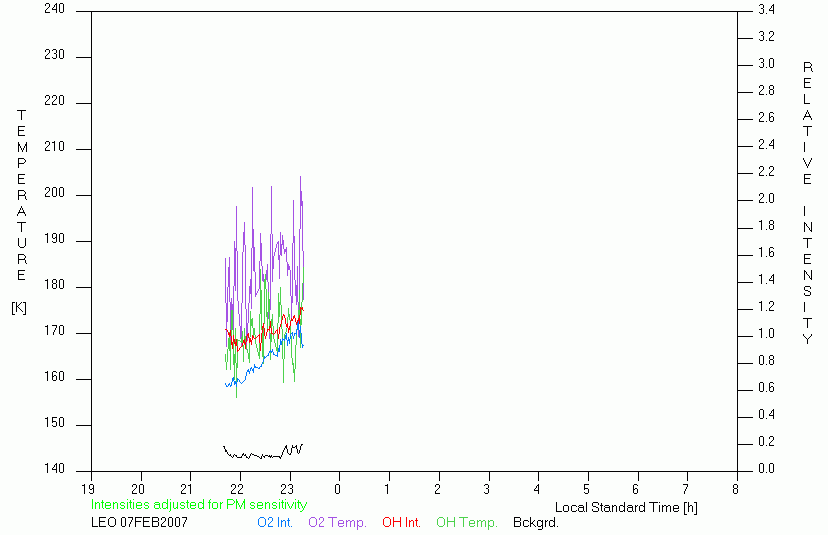Click the 200 temperature axis value
The image size is (828, 535).
(x=54, y=193)
